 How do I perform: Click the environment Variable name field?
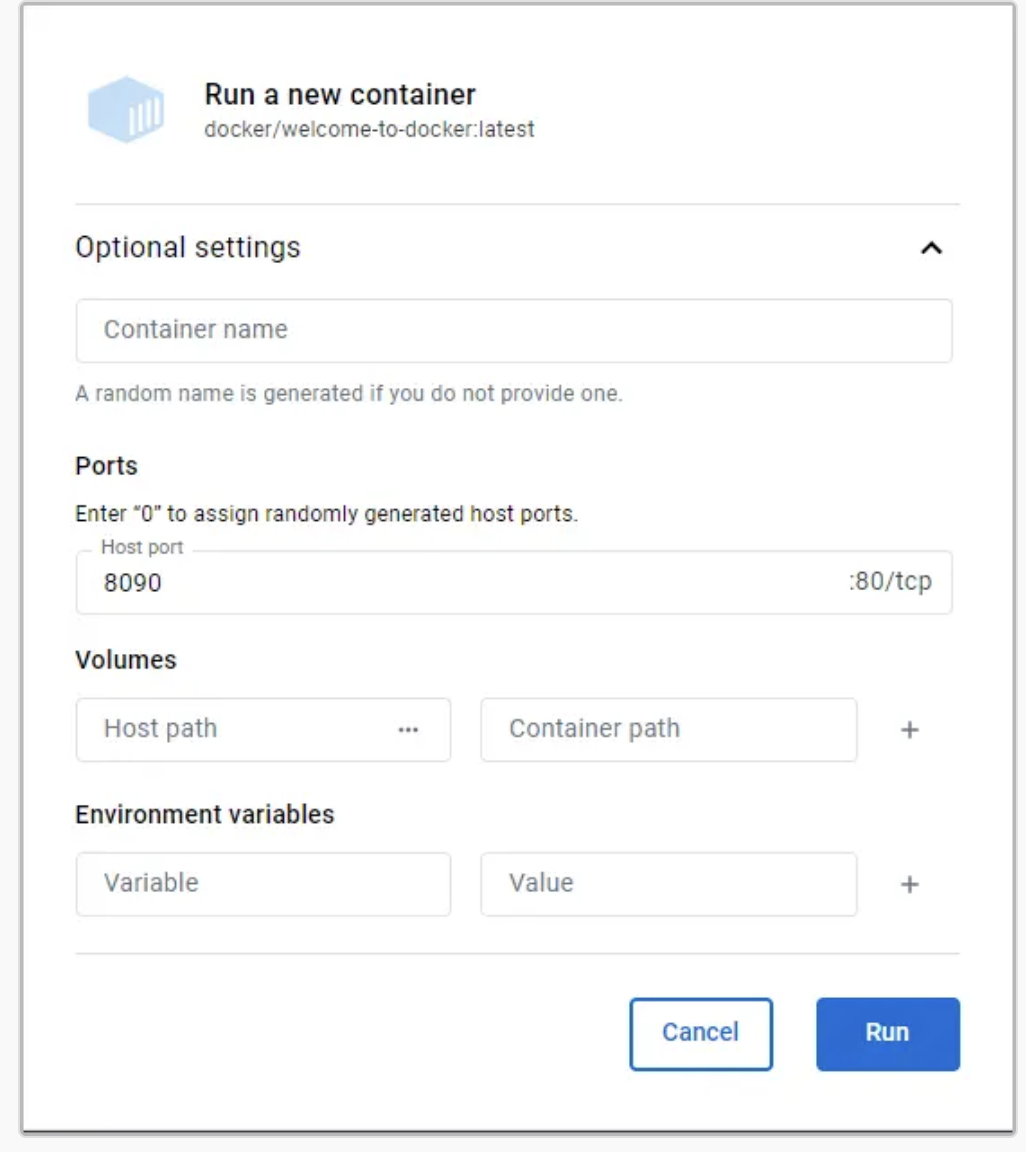[263, 884]
